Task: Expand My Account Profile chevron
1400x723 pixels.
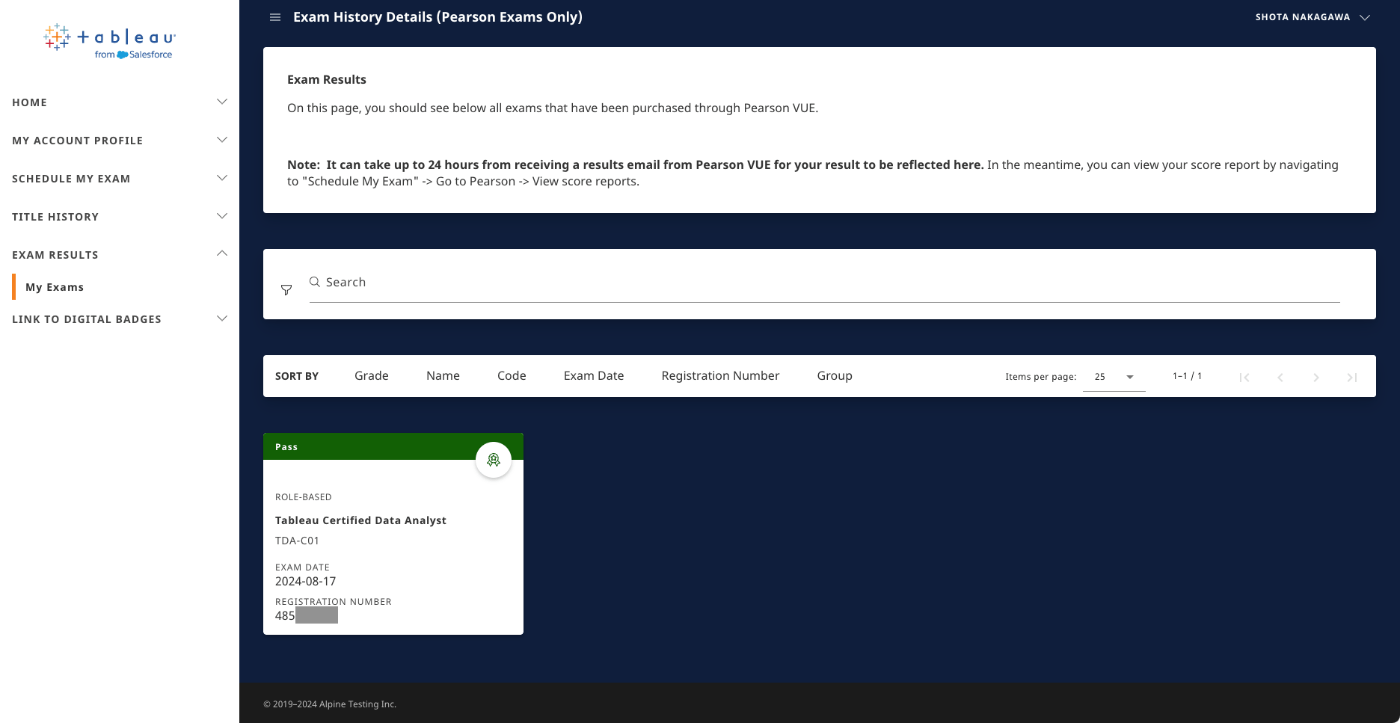Action: pyautogui.click(x=222, y=140)
